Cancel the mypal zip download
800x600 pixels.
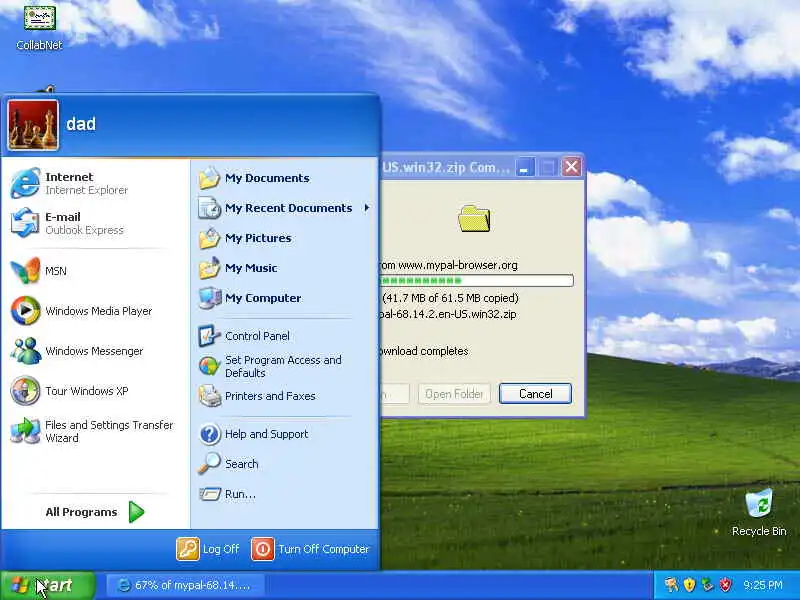click(535, 393)
